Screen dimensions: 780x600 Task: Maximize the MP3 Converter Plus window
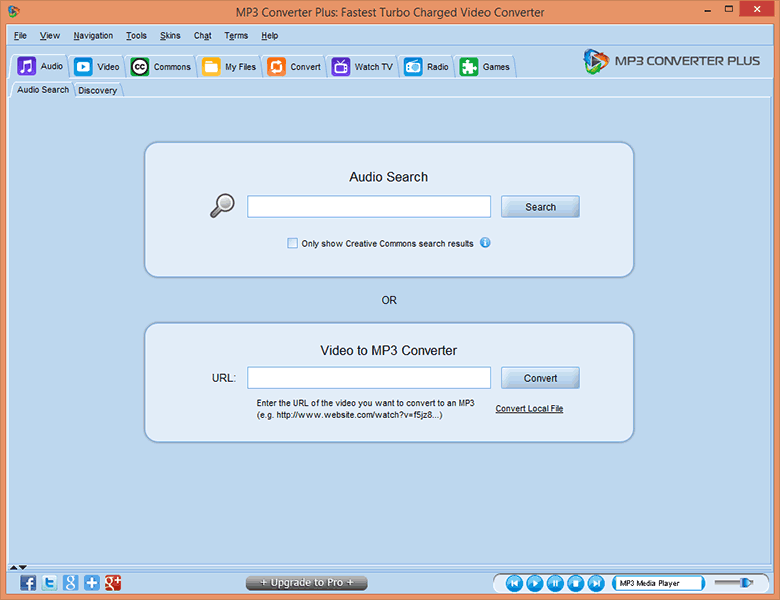[729, 9]
